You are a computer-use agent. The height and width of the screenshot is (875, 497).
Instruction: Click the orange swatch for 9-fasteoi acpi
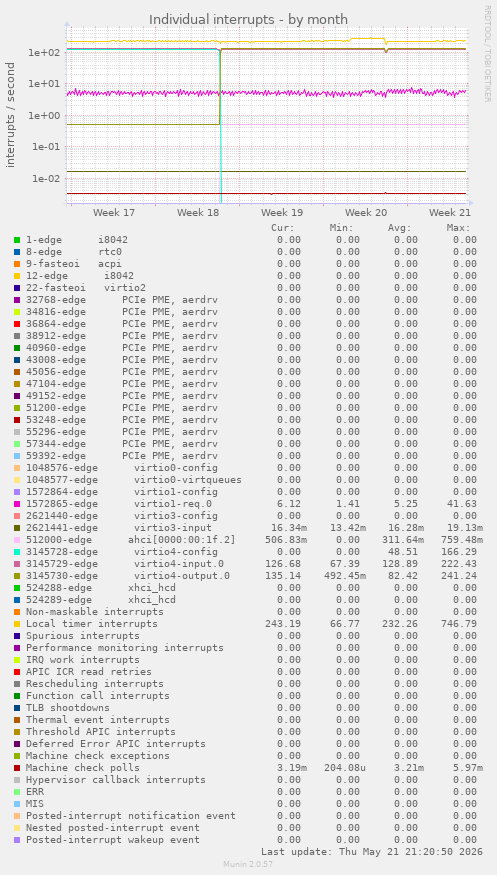click(17, 264)
